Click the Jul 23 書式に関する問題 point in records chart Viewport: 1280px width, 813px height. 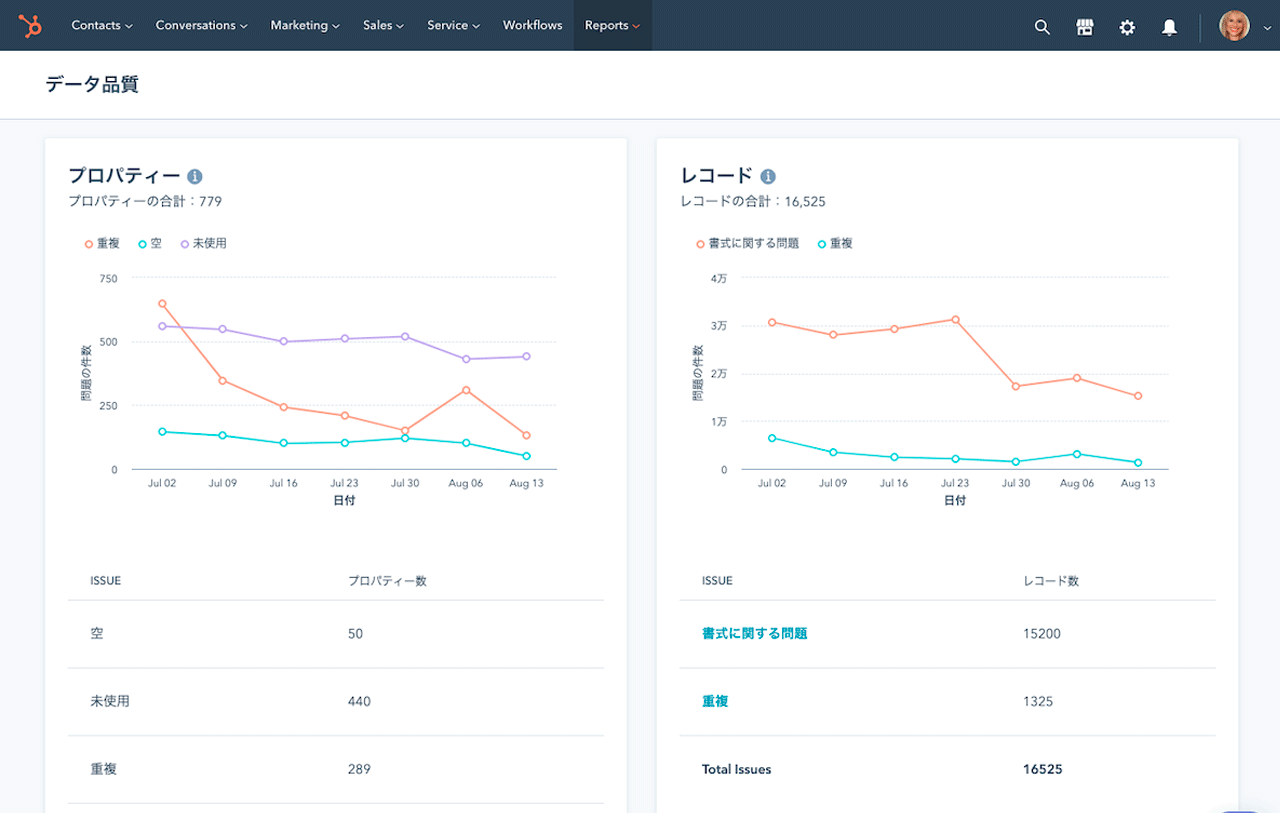coord(955,320)
